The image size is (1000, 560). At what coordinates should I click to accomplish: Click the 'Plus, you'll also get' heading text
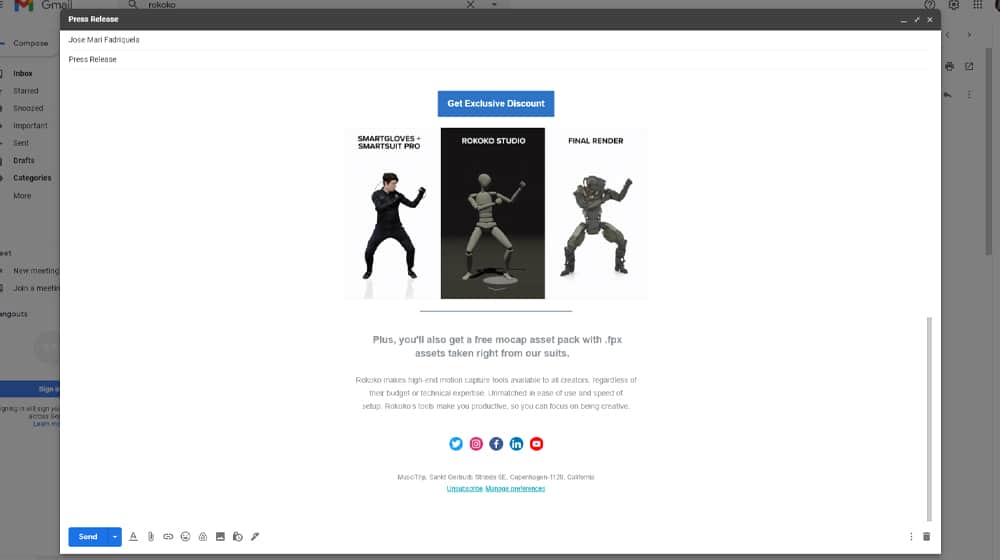497,346
